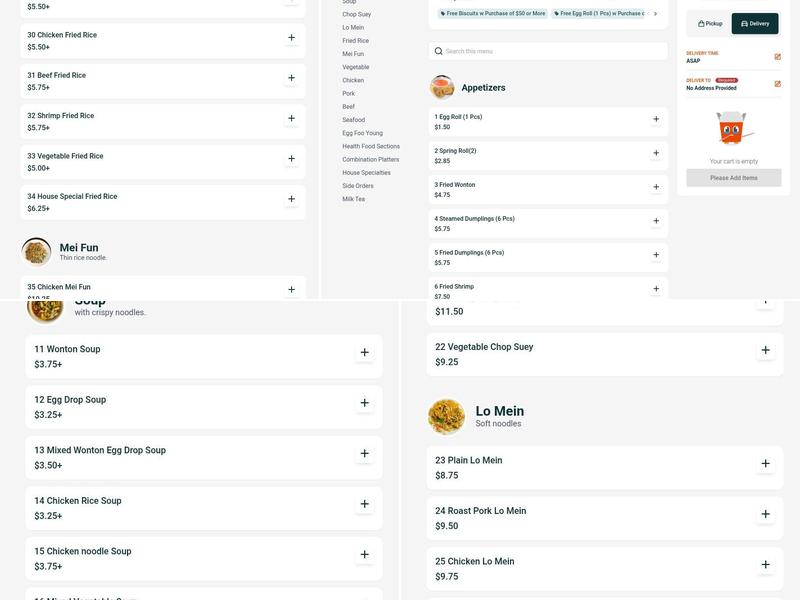Add 13 Mixed Wonton Egg Drop Soup
This screenshot has width=800, height=600.
(x=364, y=453)
